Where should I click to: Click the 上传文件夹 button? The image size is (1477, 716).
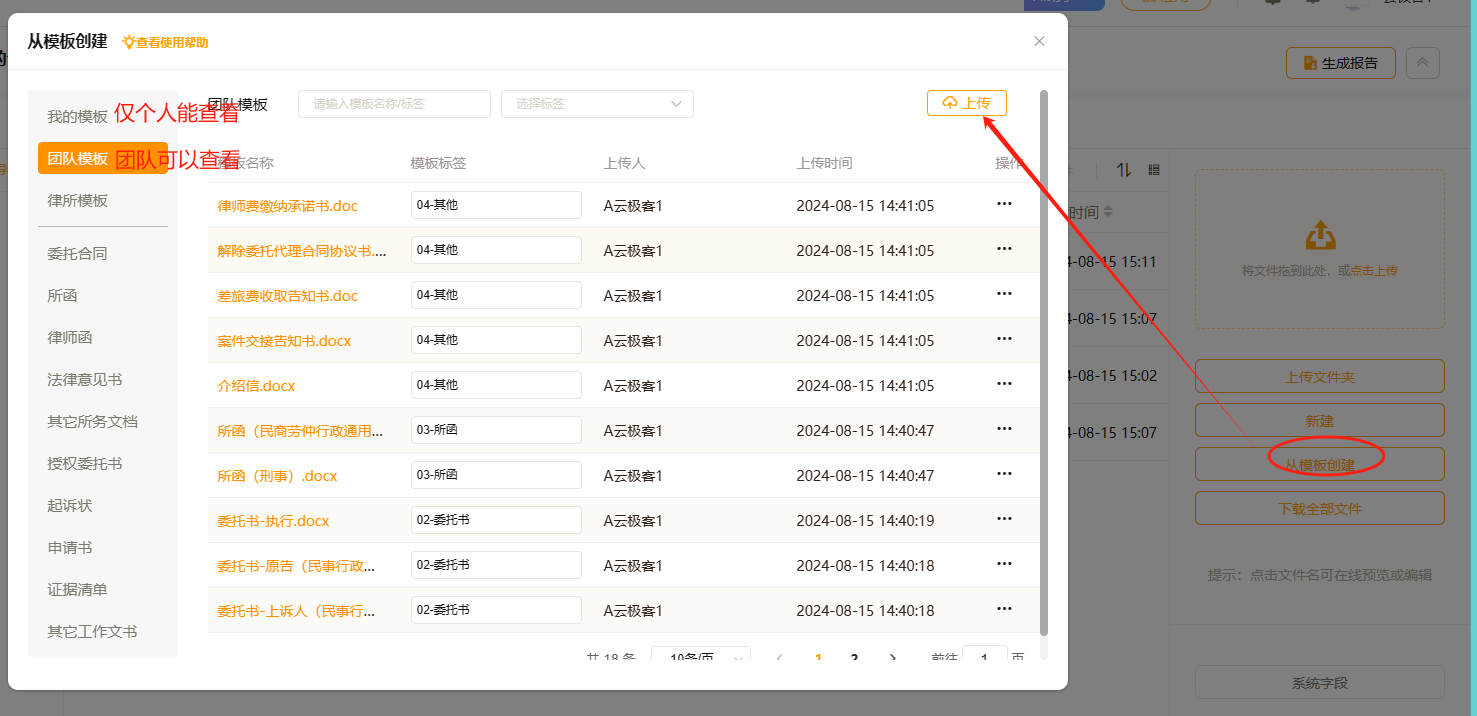(1319, 377)
